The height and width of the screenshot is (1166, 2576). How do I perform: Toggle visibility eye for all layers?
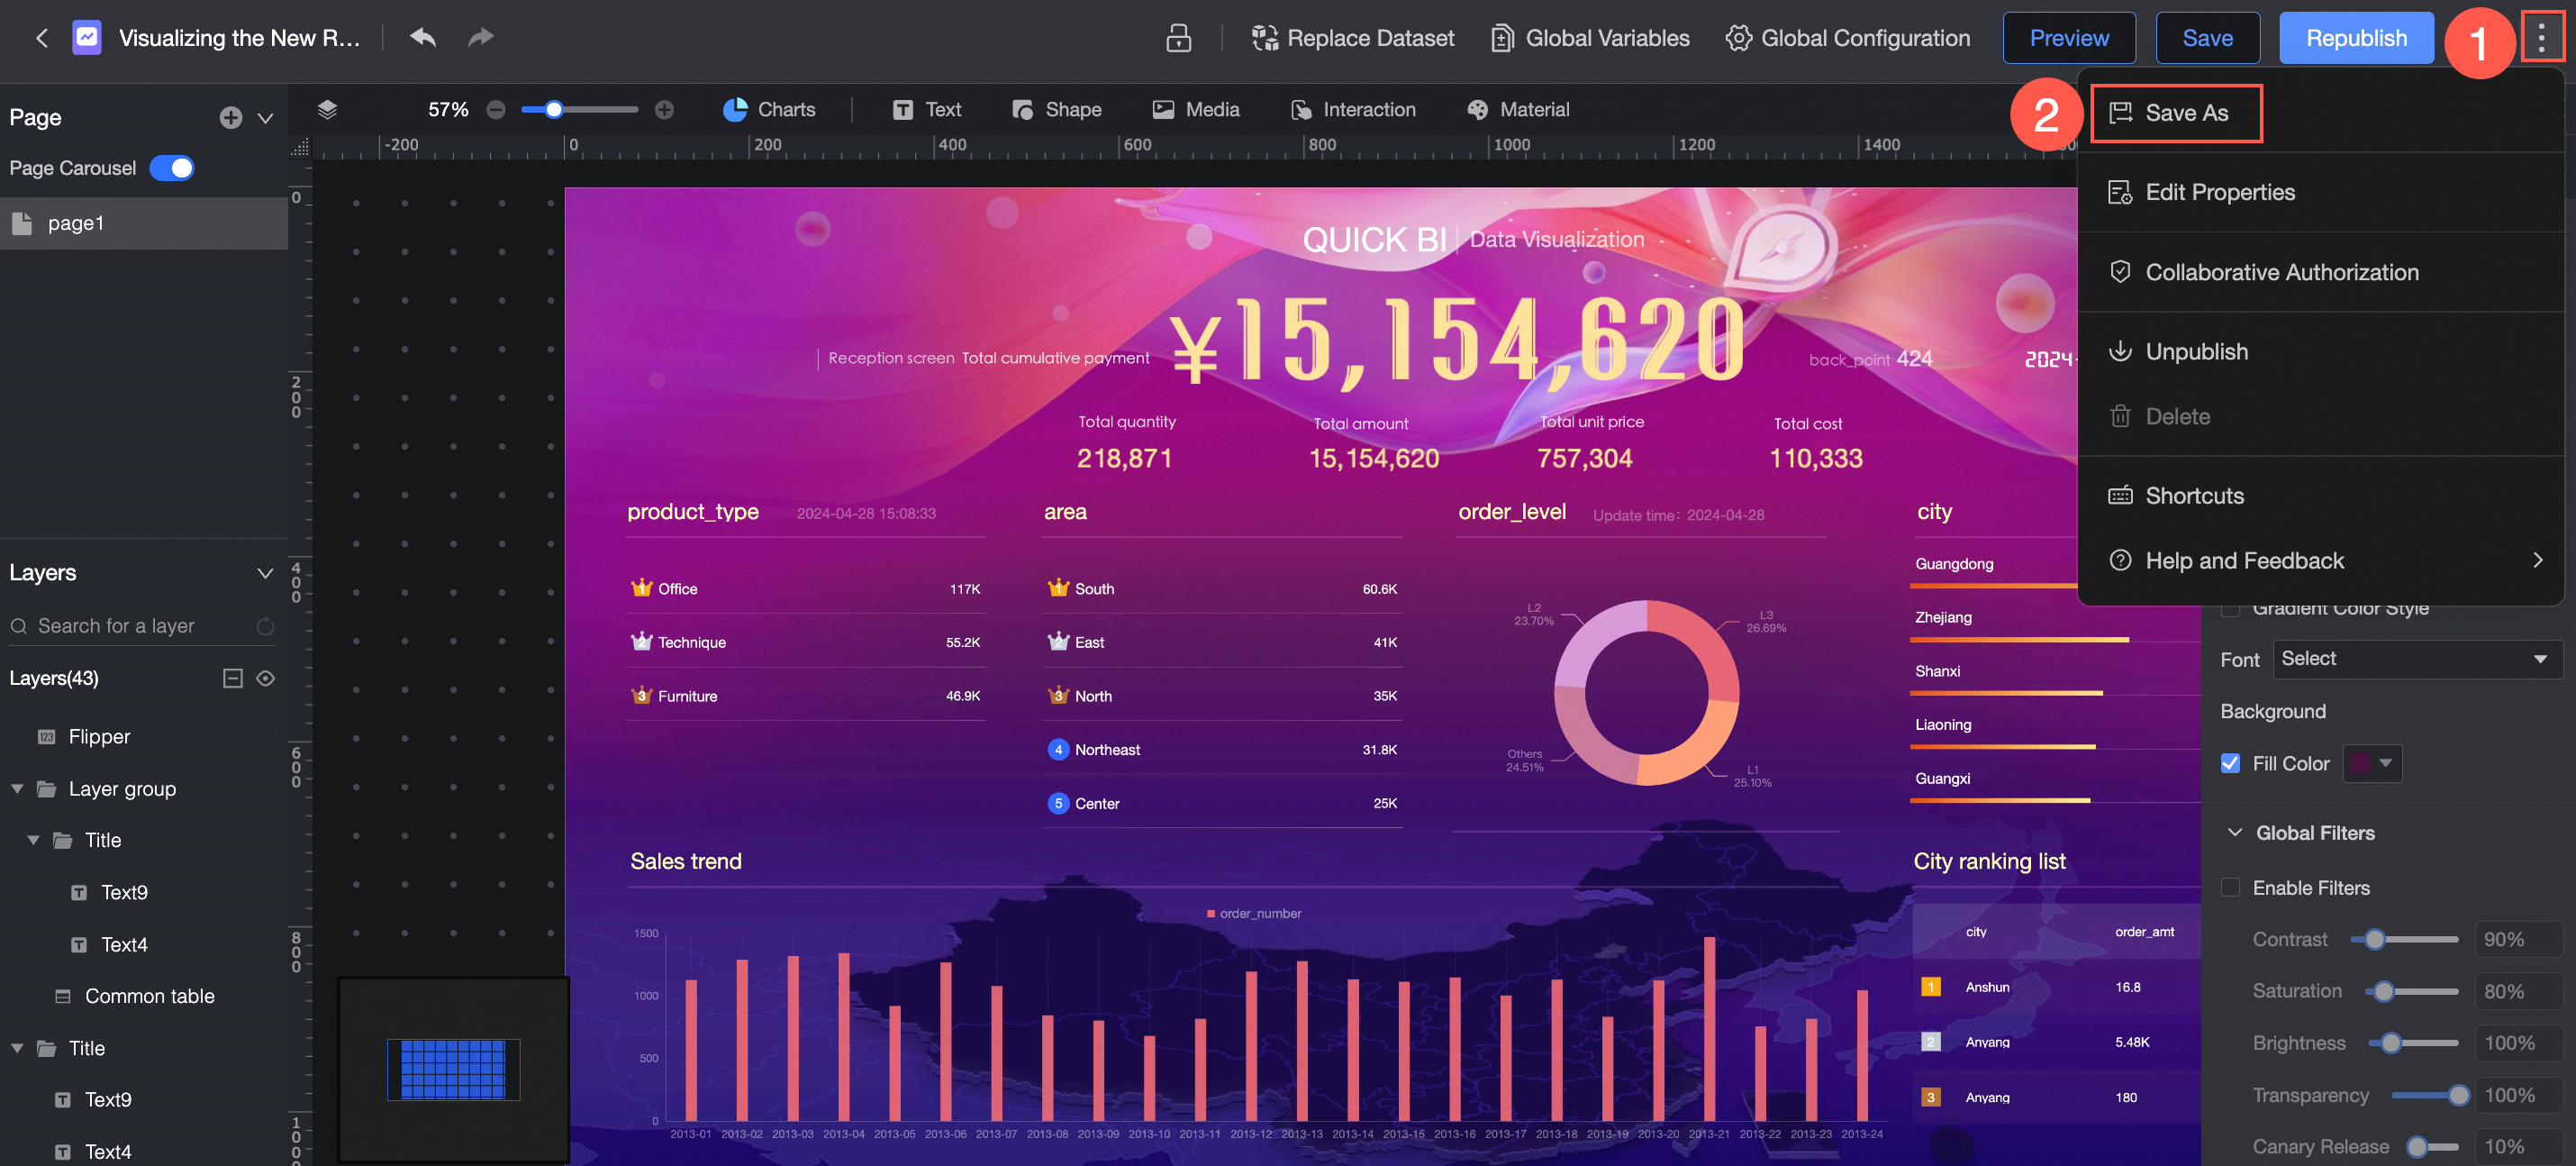click(x=265, y=678)
